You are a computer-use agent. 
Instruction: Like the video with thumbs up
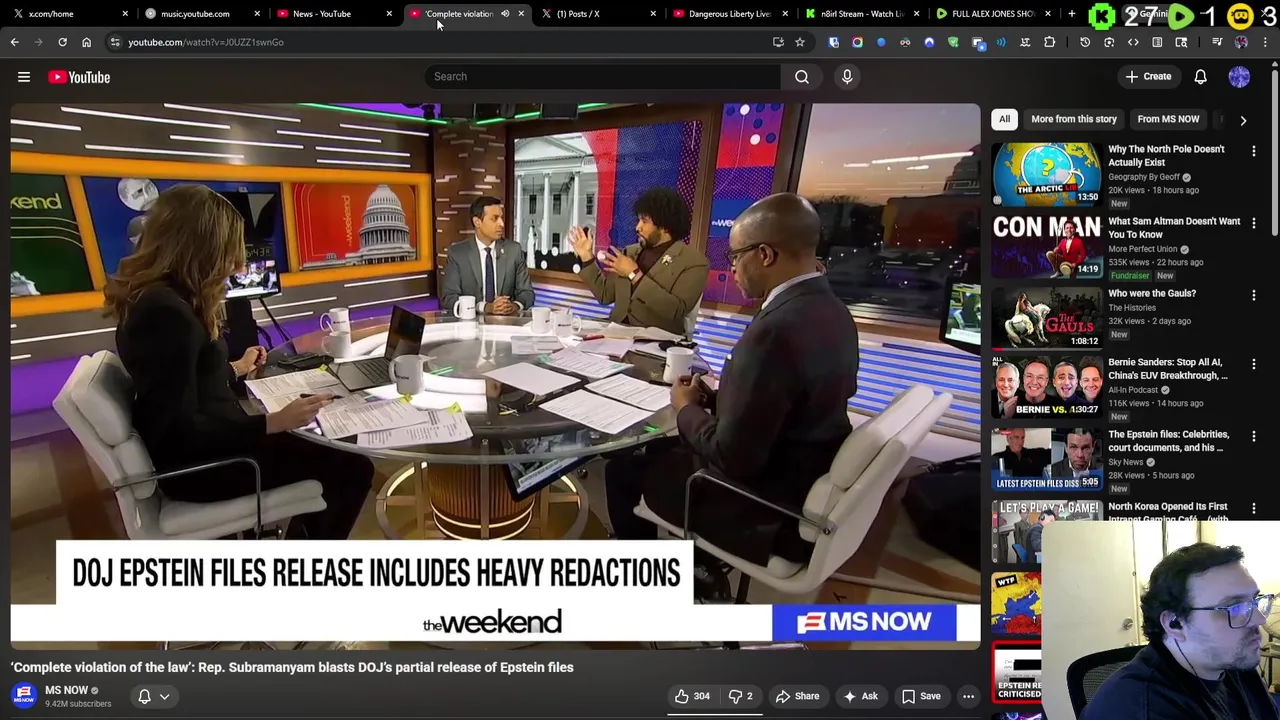pos(692,696)
